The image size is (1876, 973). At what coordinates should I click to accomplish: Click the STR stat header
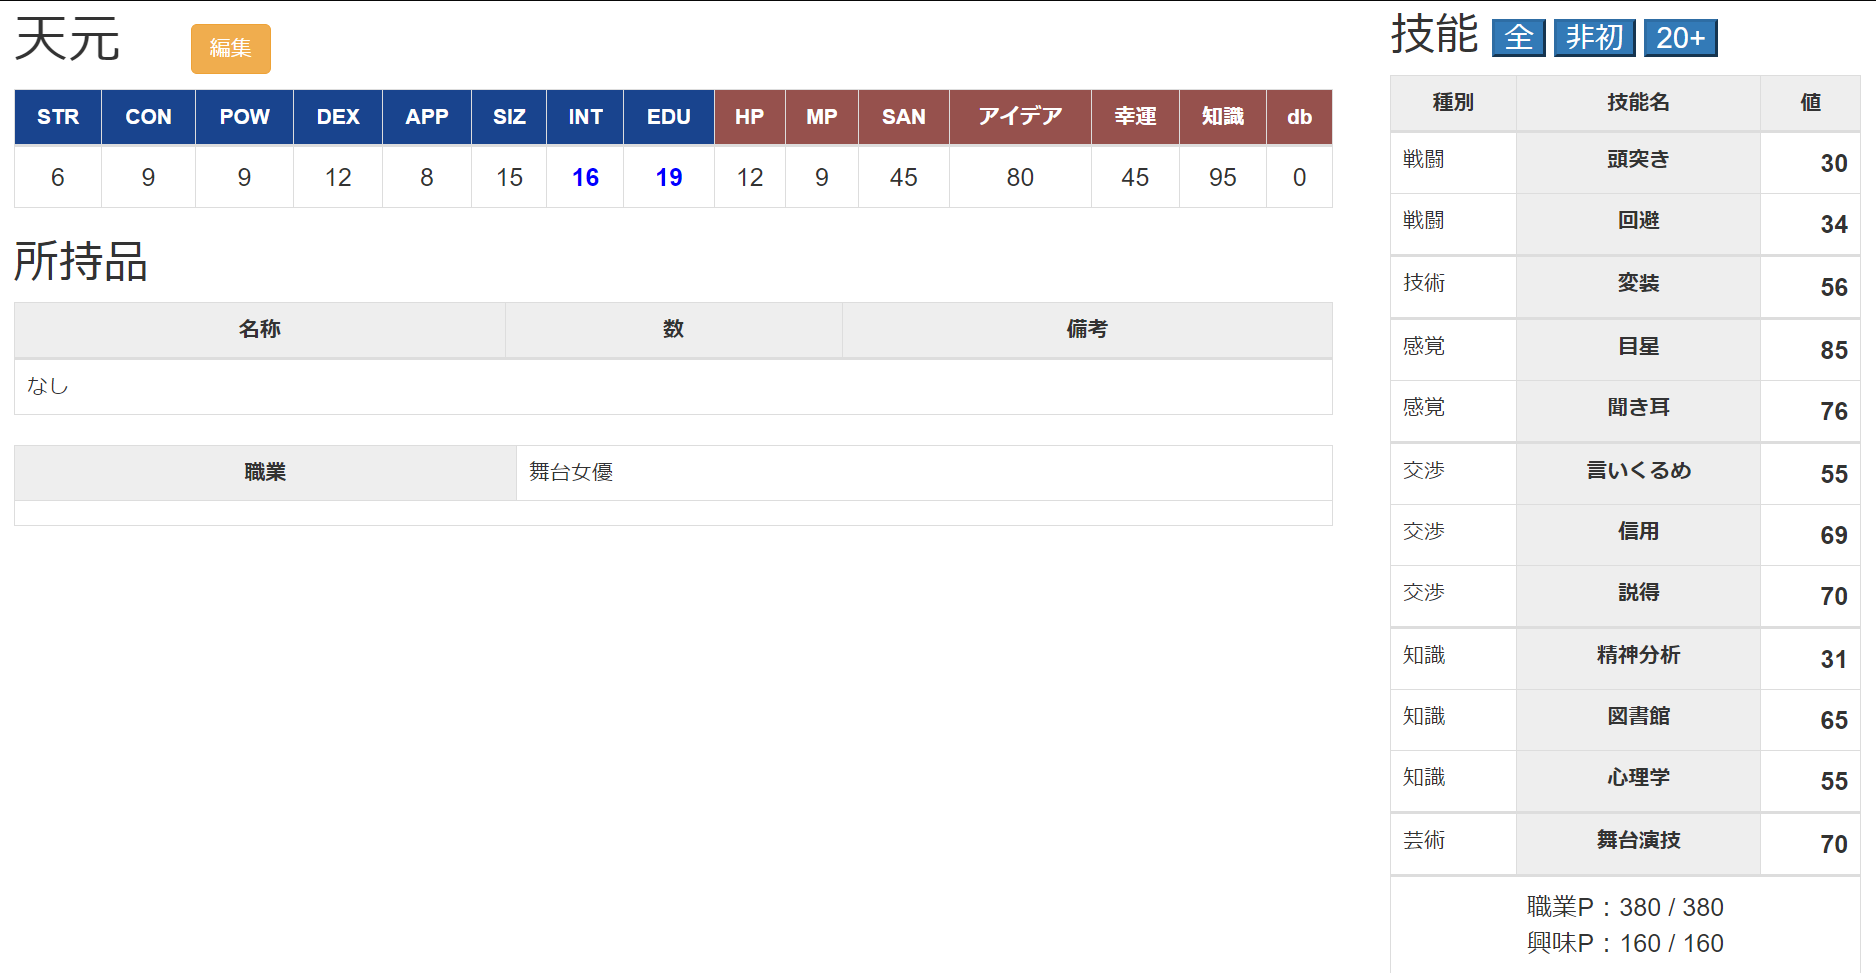click(x=58, y=117)
